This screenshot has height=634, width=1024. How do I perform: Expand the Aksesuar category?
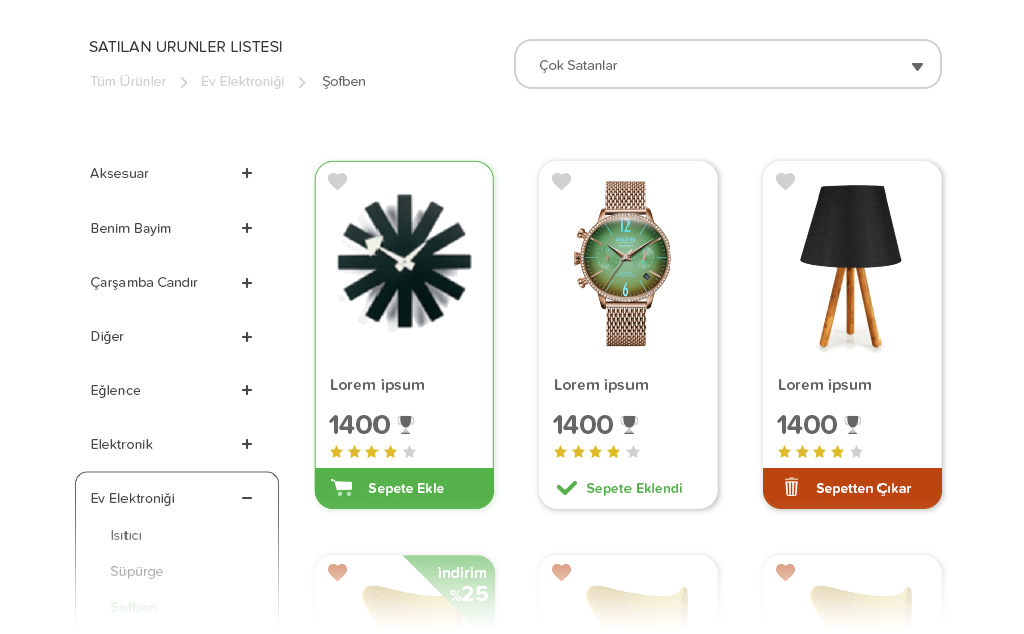click(246, 173)
